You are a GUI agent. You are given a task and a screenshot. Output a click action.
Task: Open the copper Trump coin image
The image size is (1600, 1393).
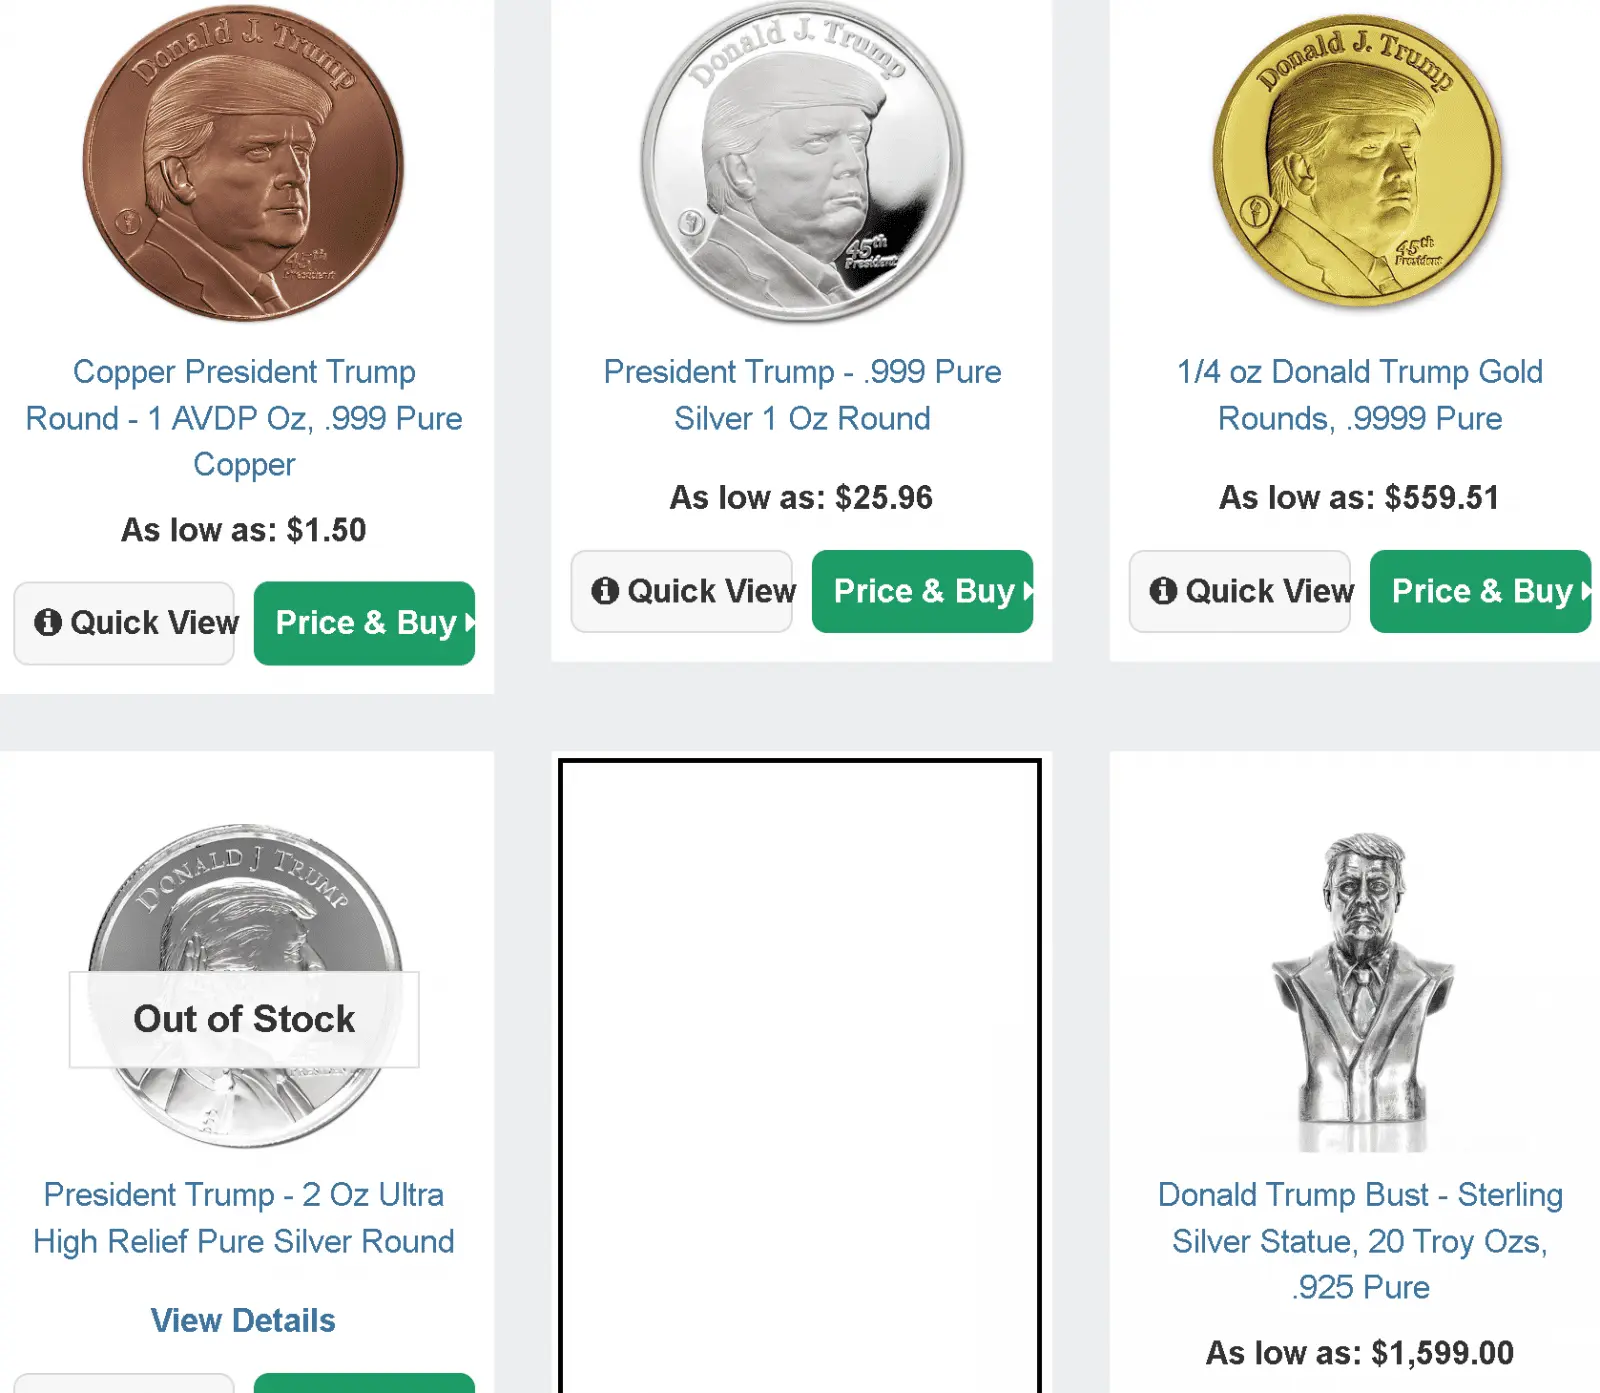(x=244, y=164)
